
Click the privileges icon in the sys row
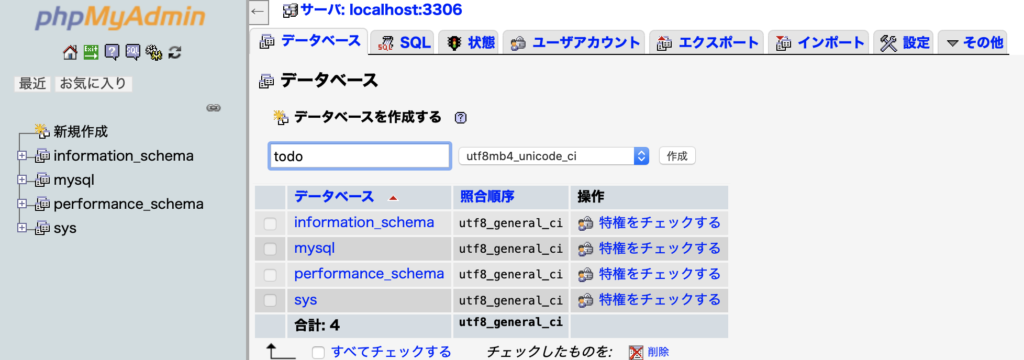pyautogui.click(x=586, y=300)
